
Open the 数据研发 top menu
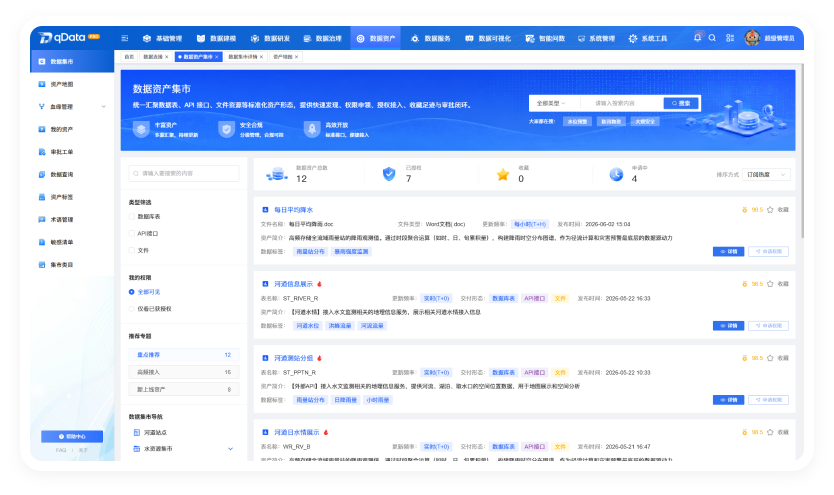click(270, 38)
